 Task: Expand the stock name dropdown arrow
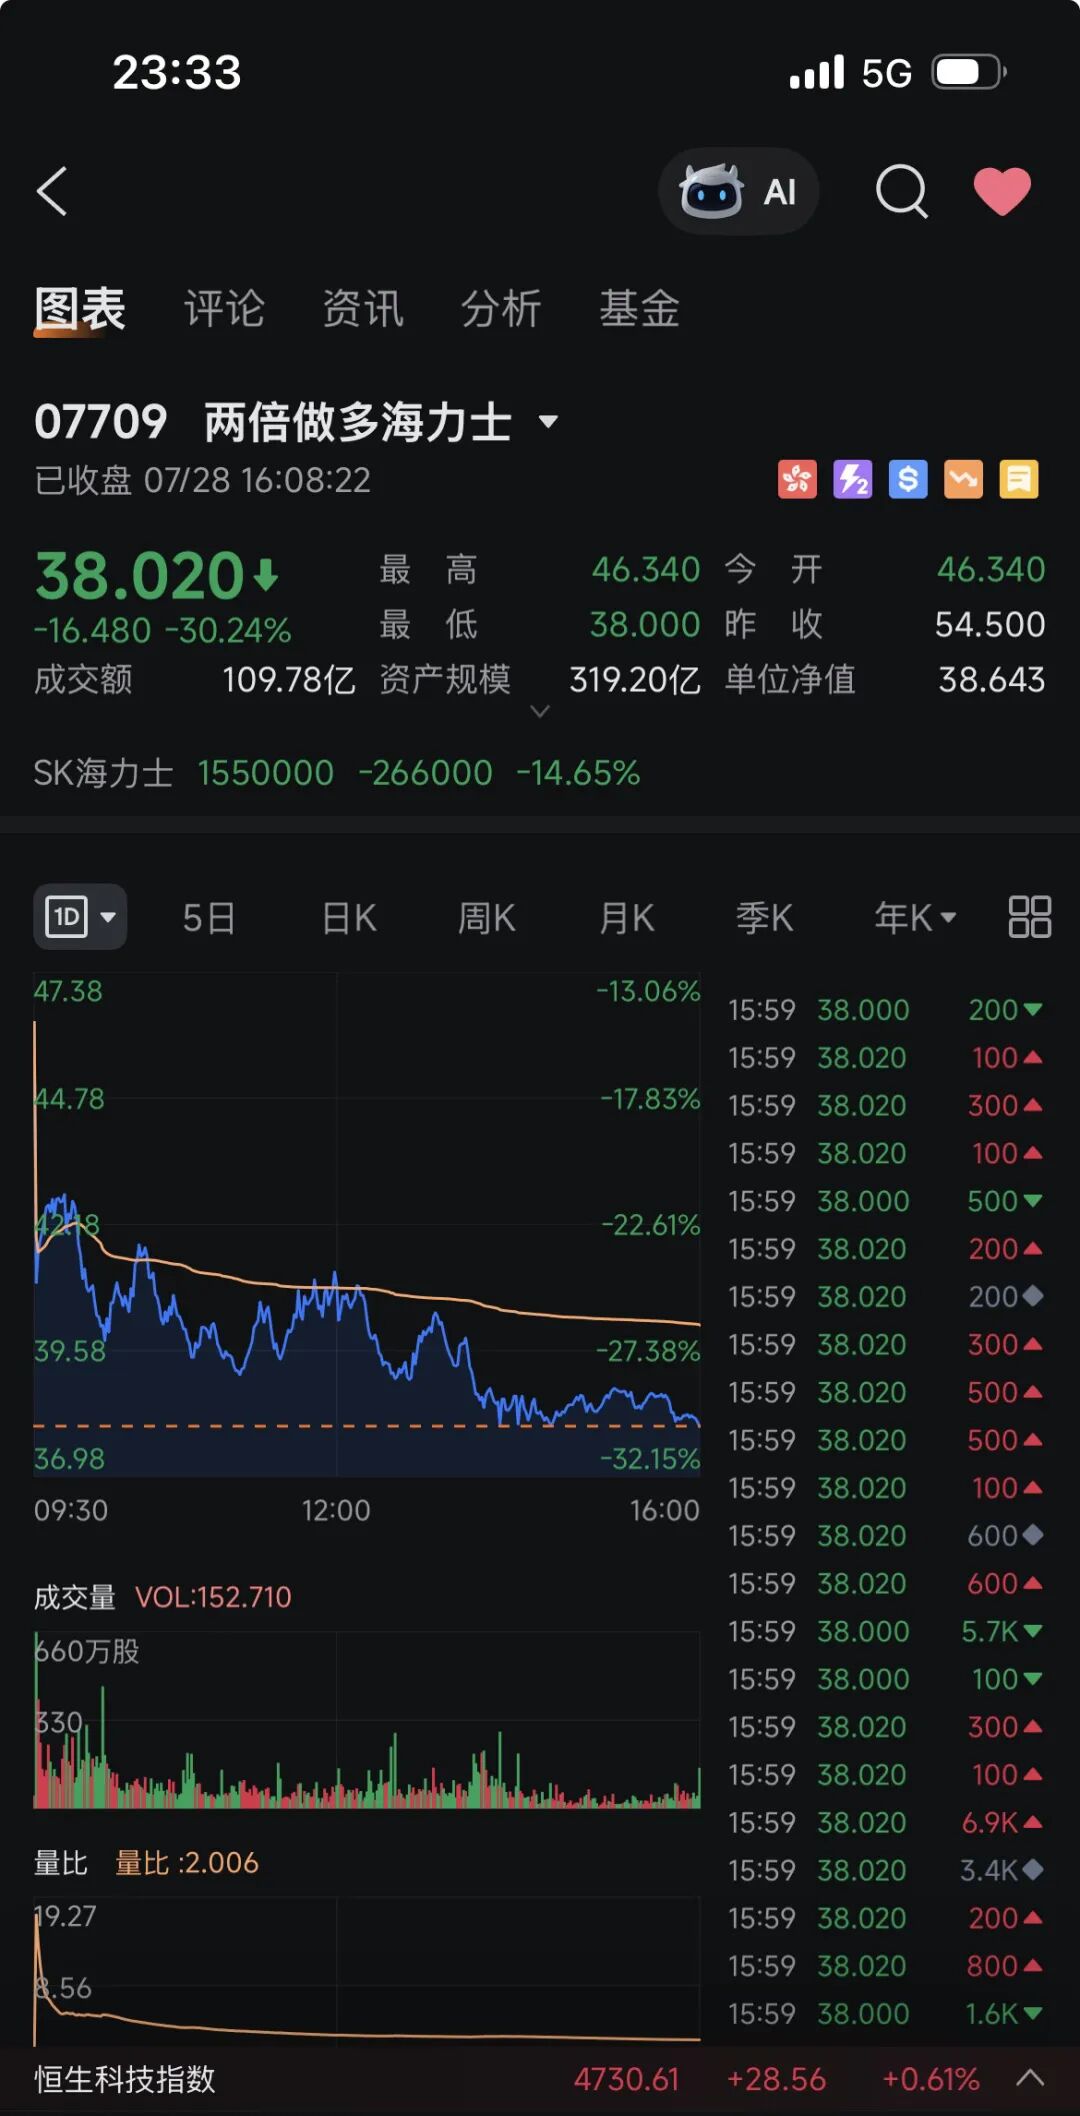(548, 422)
